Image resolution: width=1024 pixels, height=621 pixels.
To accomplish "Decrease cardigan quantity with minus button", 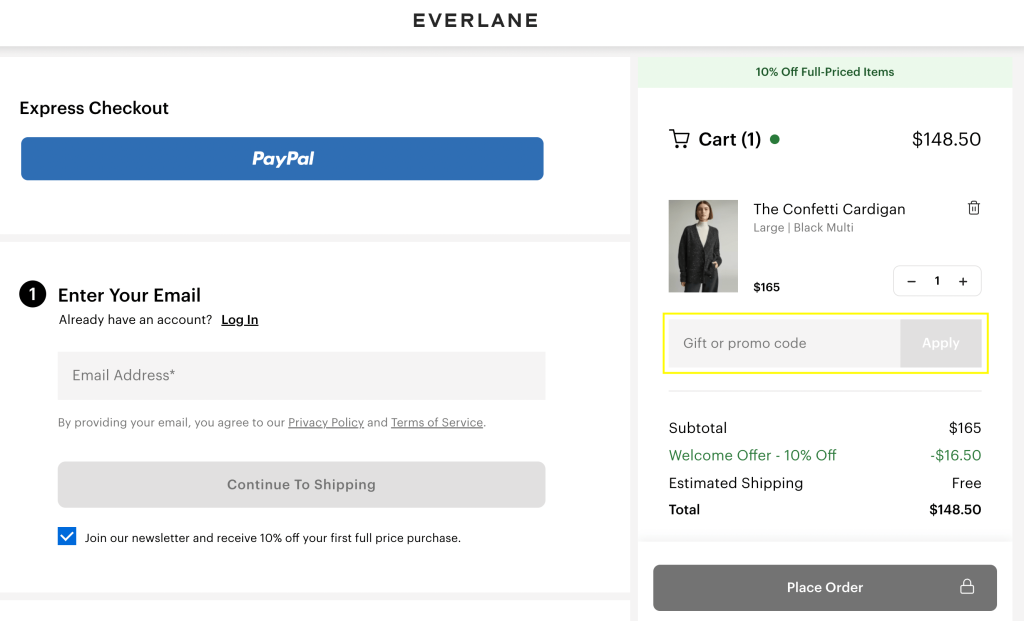I will (x=911, y=281).
